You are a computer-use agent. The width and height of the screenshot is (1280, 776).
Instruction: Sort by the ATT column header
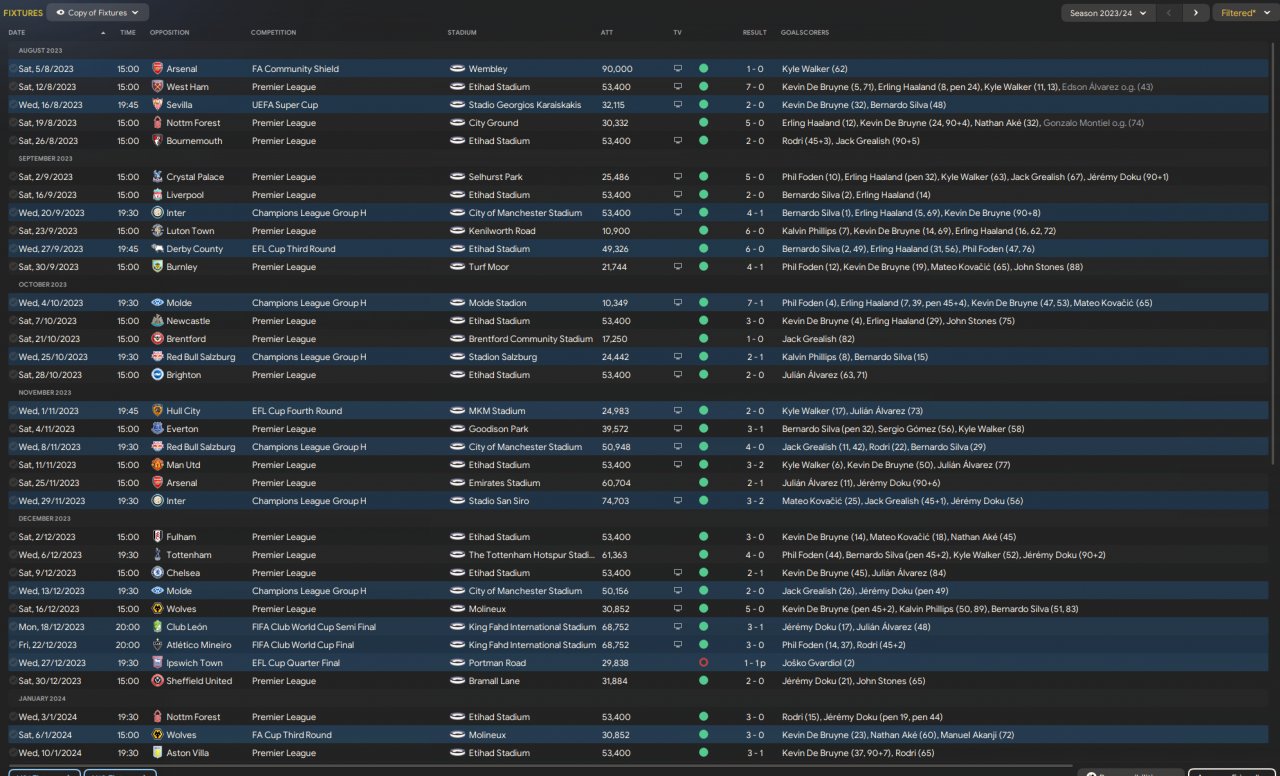click(x=607, y=33)
